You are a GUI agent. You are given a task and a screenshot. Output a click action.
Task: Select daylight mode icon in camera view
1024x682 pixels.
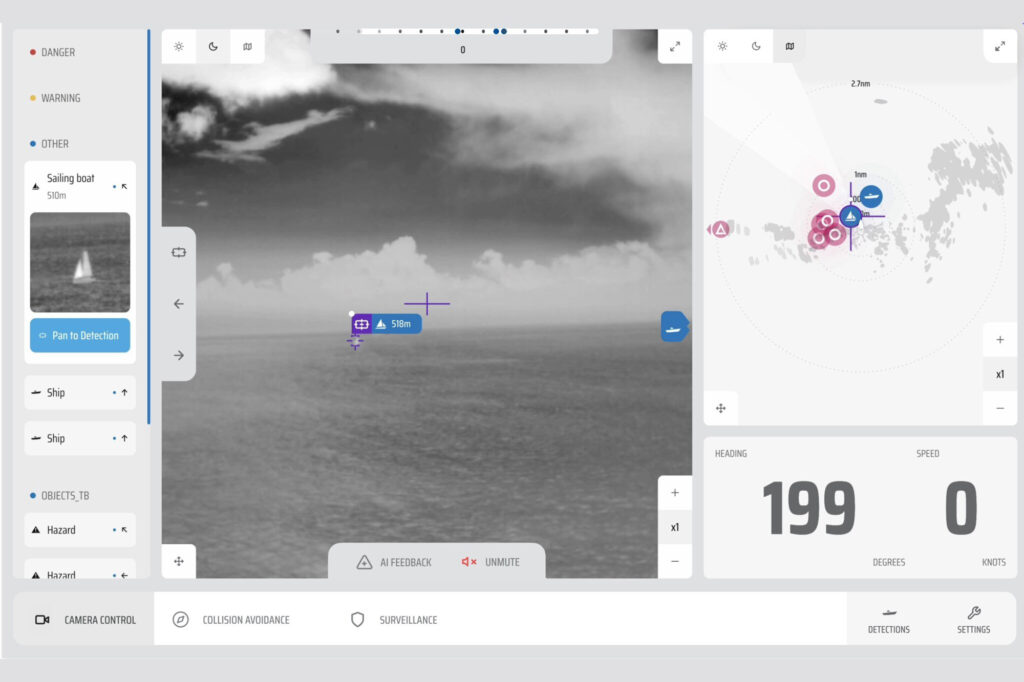[x=179, y=46]
